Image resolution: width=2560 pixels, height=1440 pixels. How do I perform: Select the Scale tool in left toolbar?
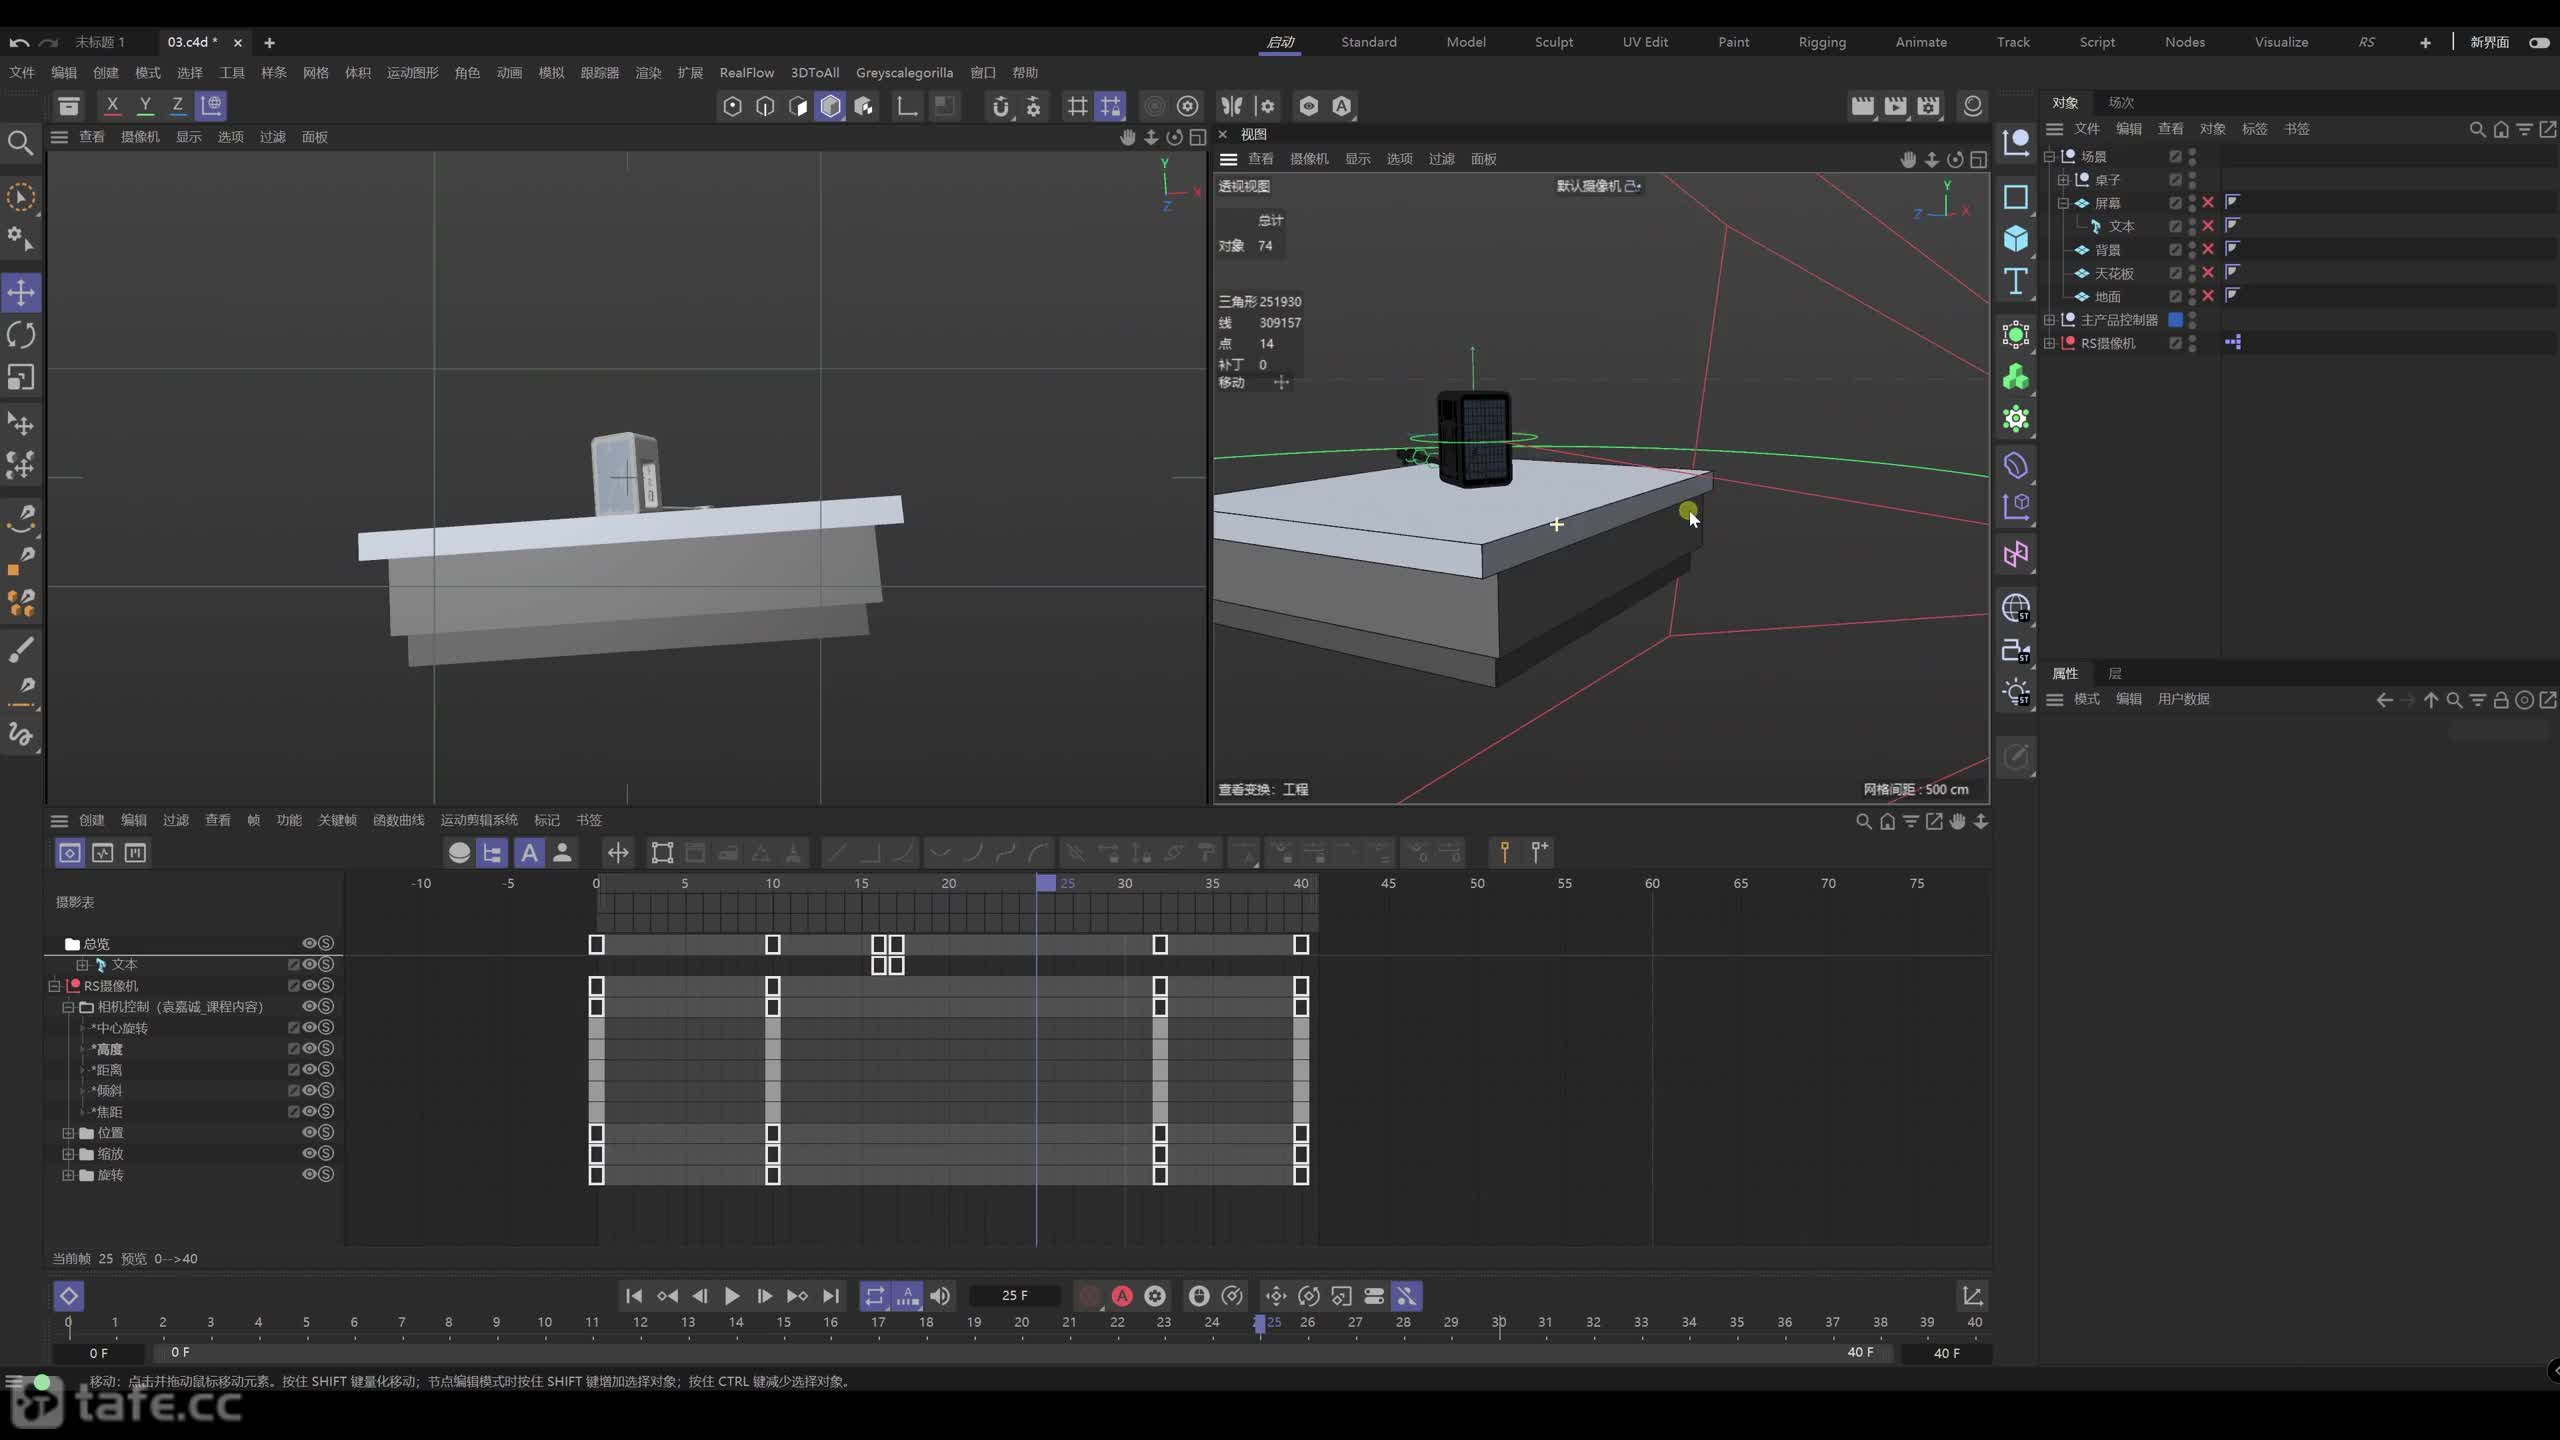[x=21, y=377]
